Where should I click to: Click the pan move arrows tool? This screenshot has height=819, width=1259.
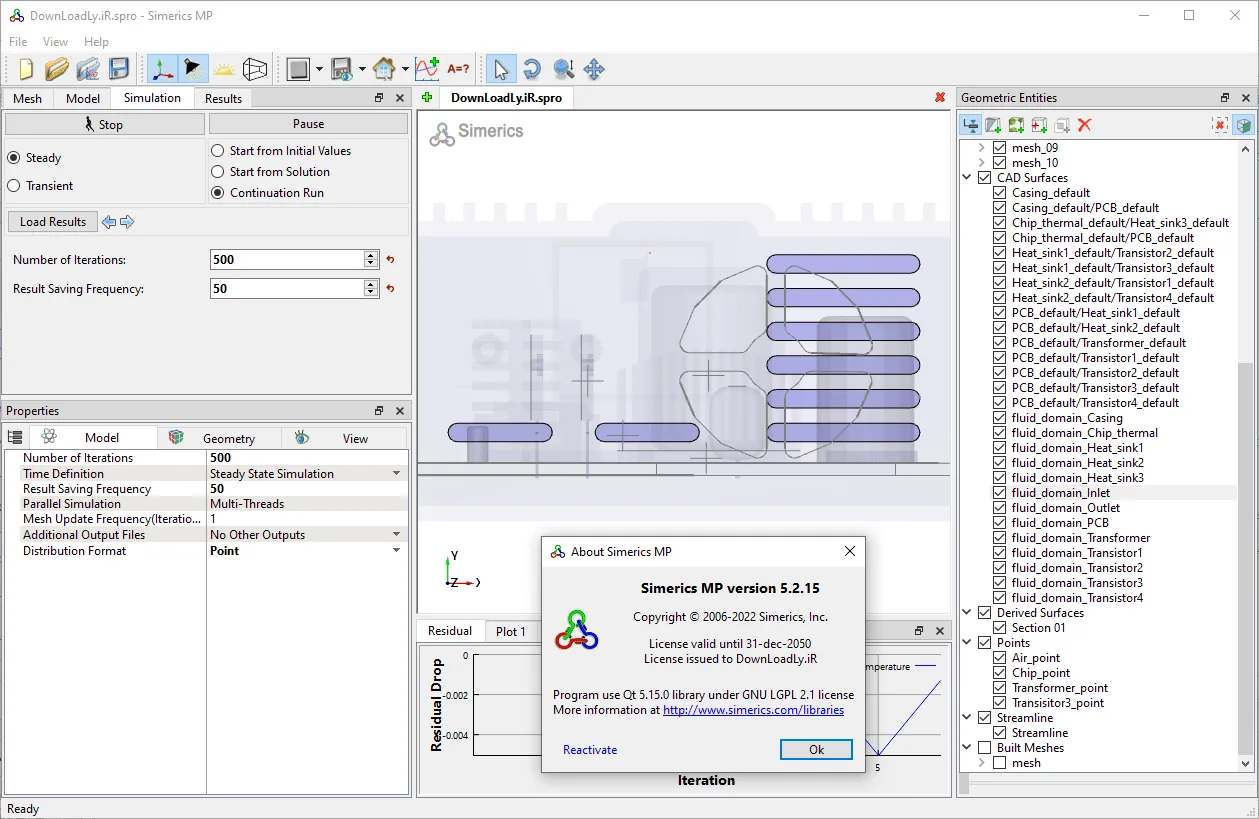[594, 69]
